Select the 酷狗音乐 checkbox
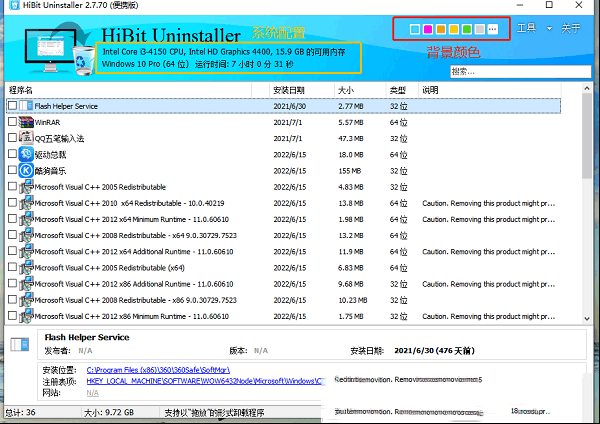 12,170
